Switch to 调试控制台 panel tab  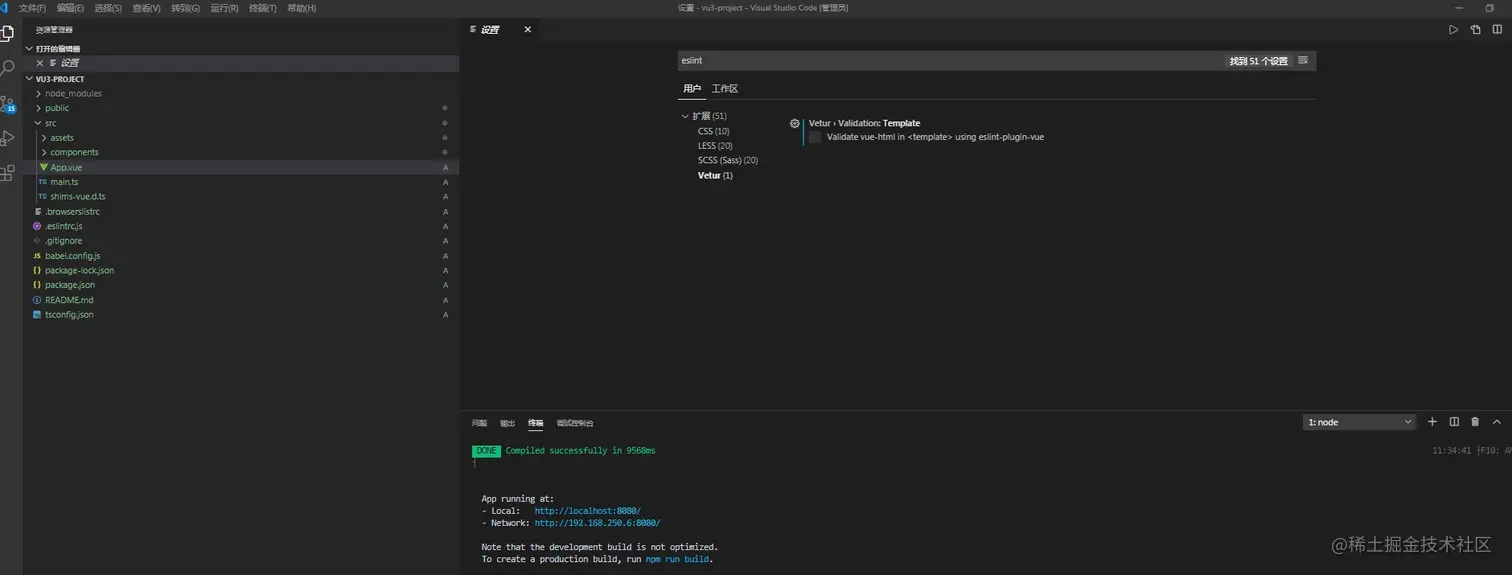pos(575,423)
